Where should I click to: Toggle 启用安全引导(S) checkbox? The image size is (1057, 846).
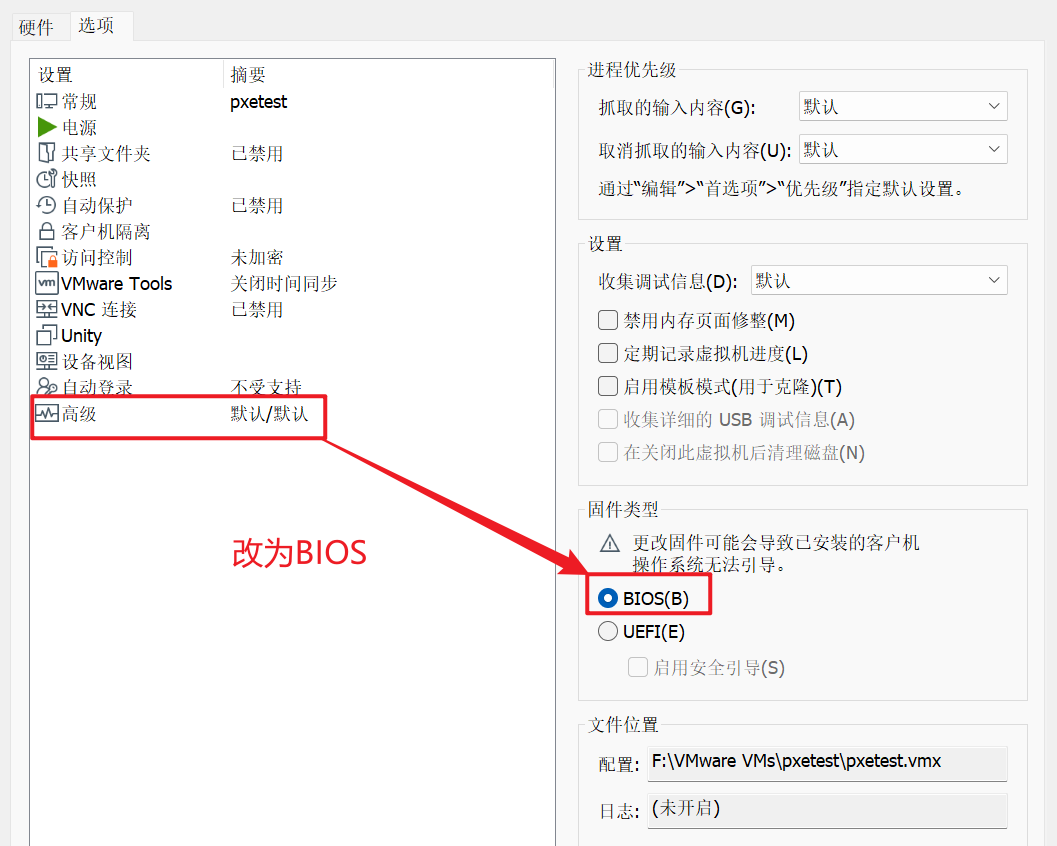638,667
